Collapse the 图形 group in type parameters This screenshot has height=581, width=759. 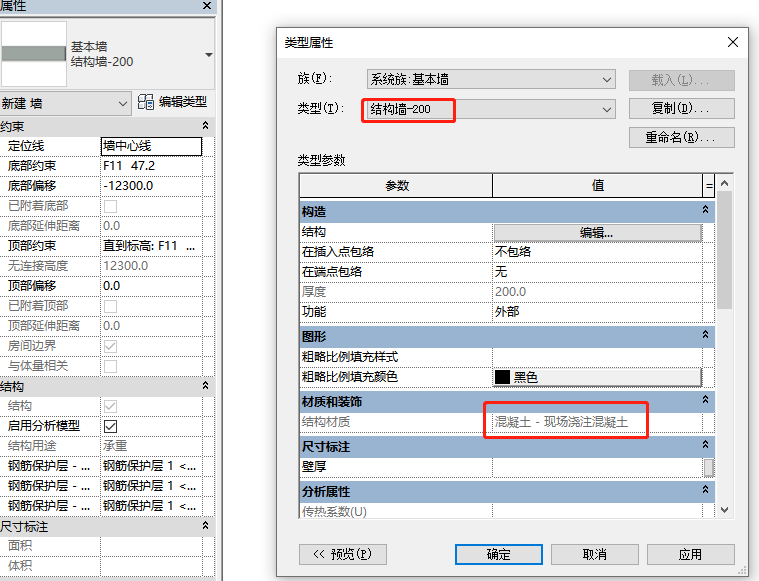tap(705, 335)
